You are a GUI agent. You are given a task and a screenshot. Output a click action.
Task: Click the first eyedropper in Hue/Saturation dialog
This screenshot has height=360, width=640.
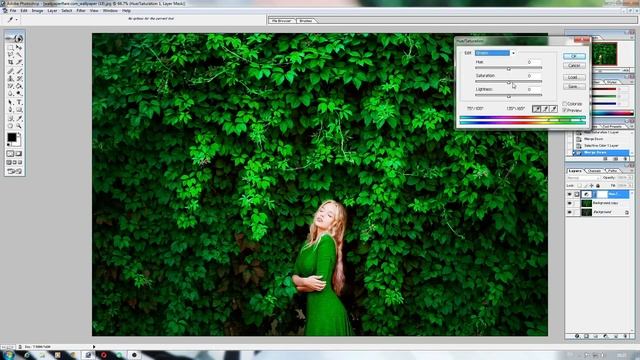click(536, 109)
